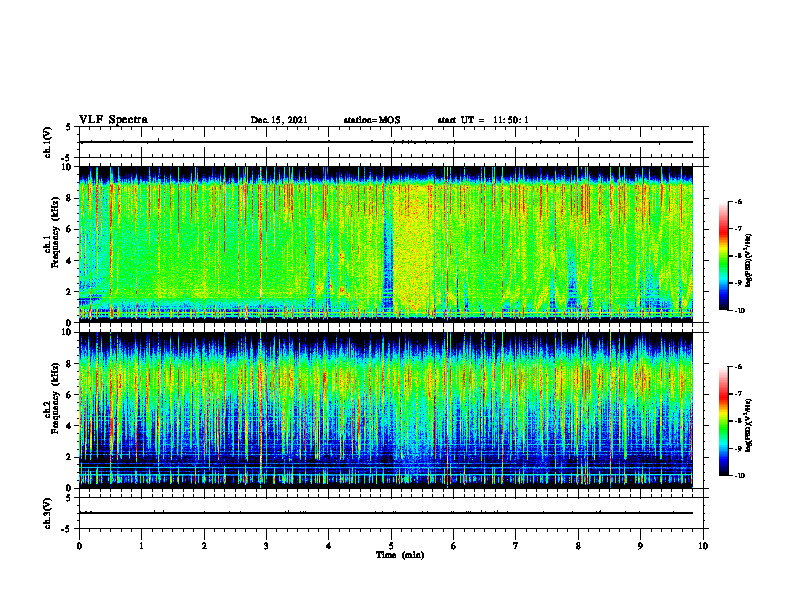Click the ch.1 spectrogram color bar

coord(723,256)
